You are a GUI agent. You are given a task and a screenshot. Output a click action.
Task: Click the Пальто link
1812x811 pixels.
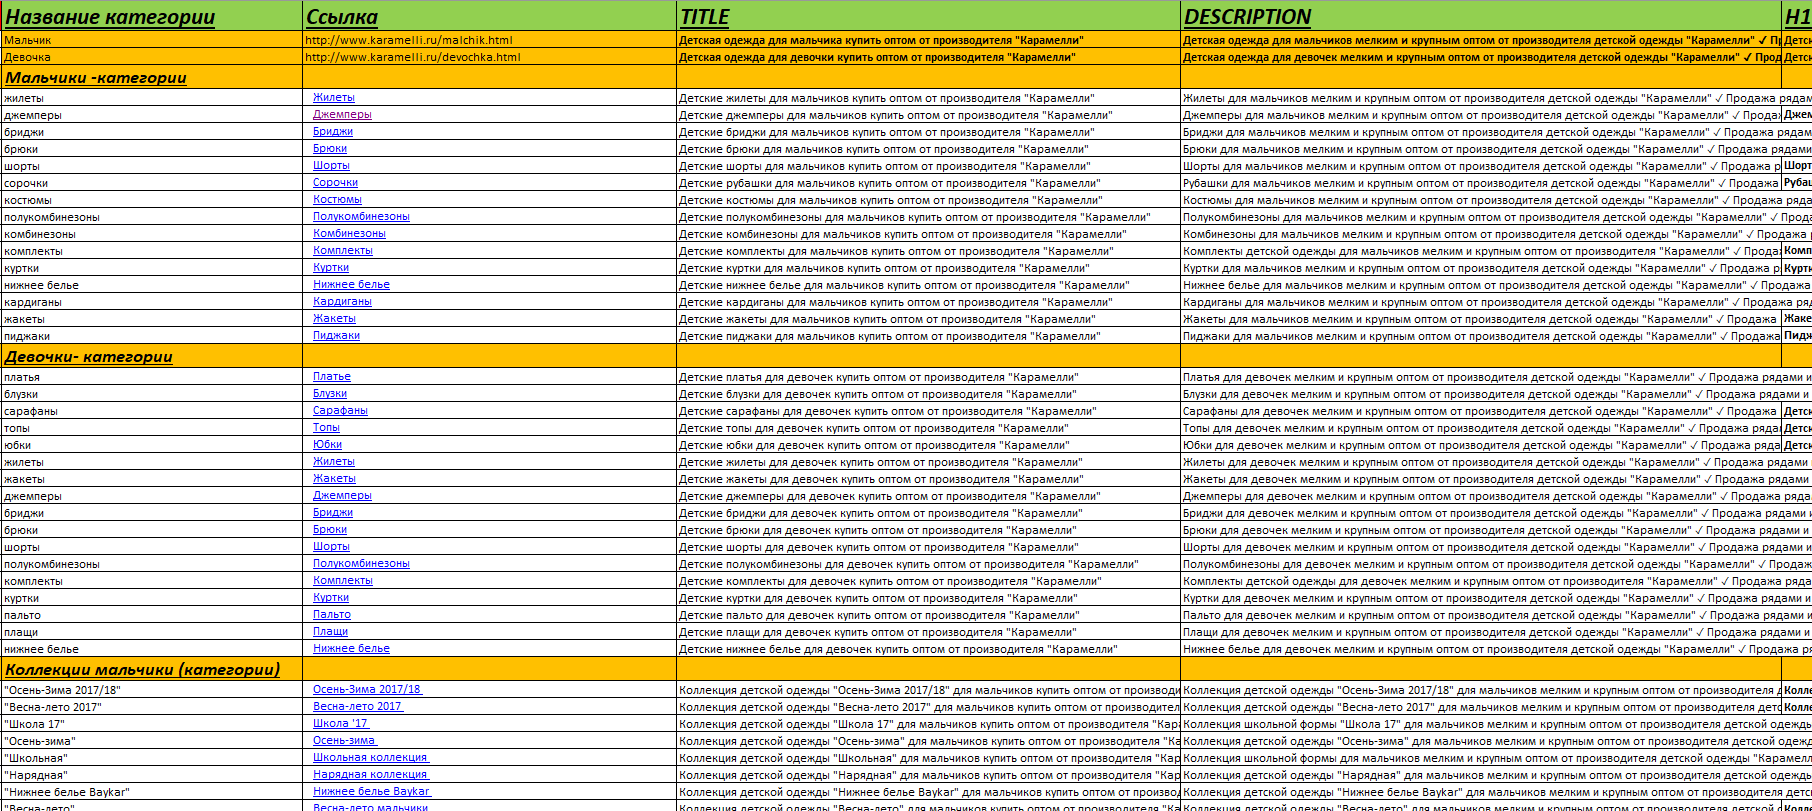pyautogui.click(x=332, y=614)
